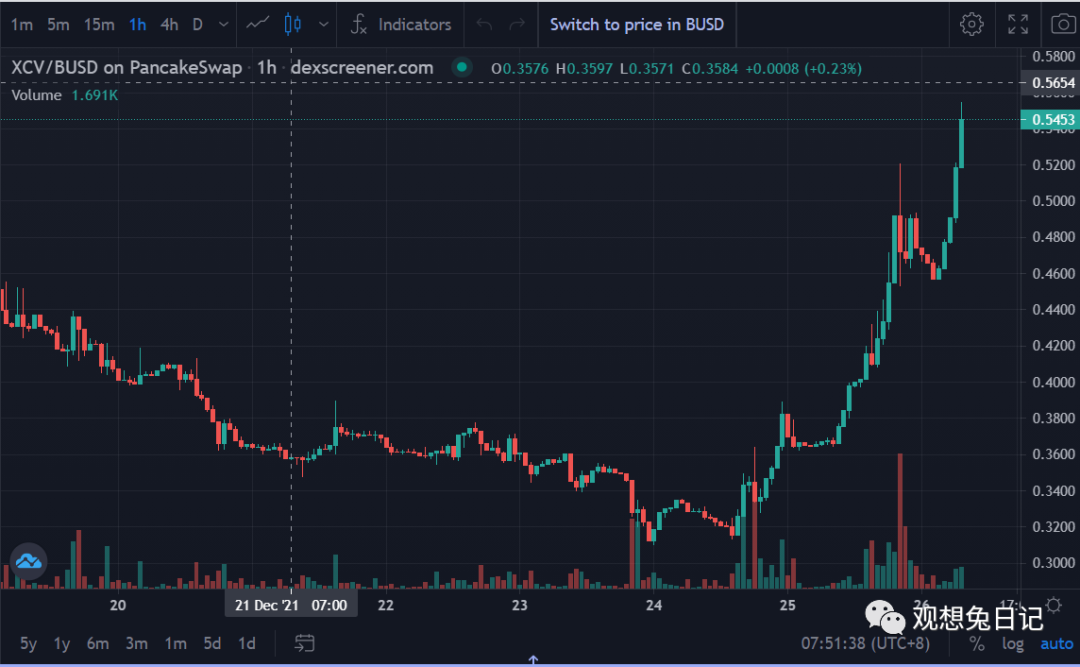
Task: Click the change value +0.0008 (+0.23%)
Action: [x=803, y=69]
